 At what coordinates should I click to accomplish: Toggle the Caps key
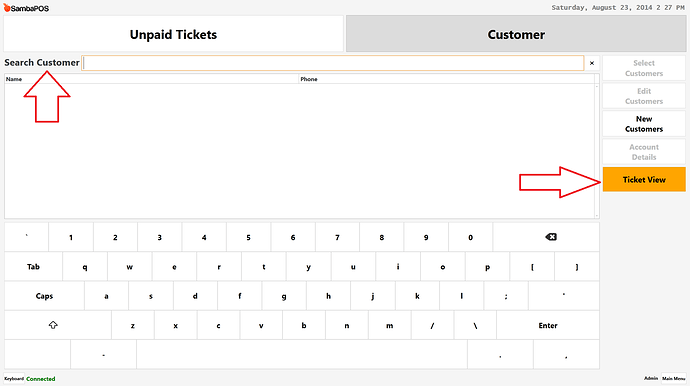click(x=44, y=296)
